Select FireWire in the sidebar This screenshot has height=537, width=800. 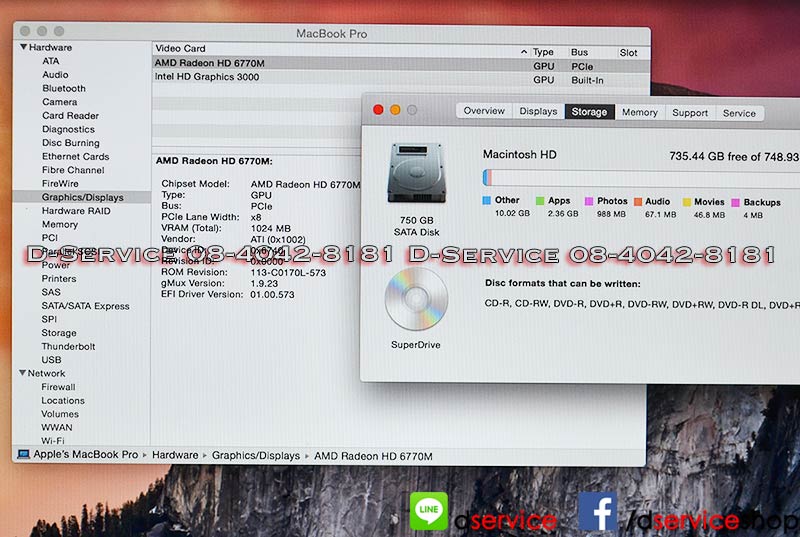coord(60,184)
